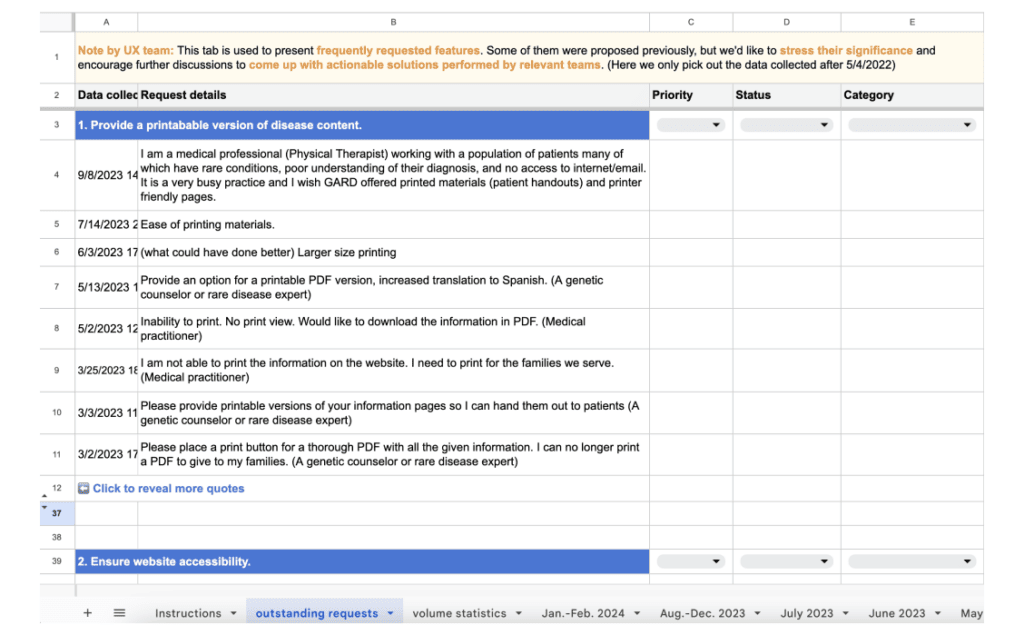Click the cell 'Ease of printing materials.'
Image resolution: width=1024 pixels, height=635 pixels.
point(393,225)
